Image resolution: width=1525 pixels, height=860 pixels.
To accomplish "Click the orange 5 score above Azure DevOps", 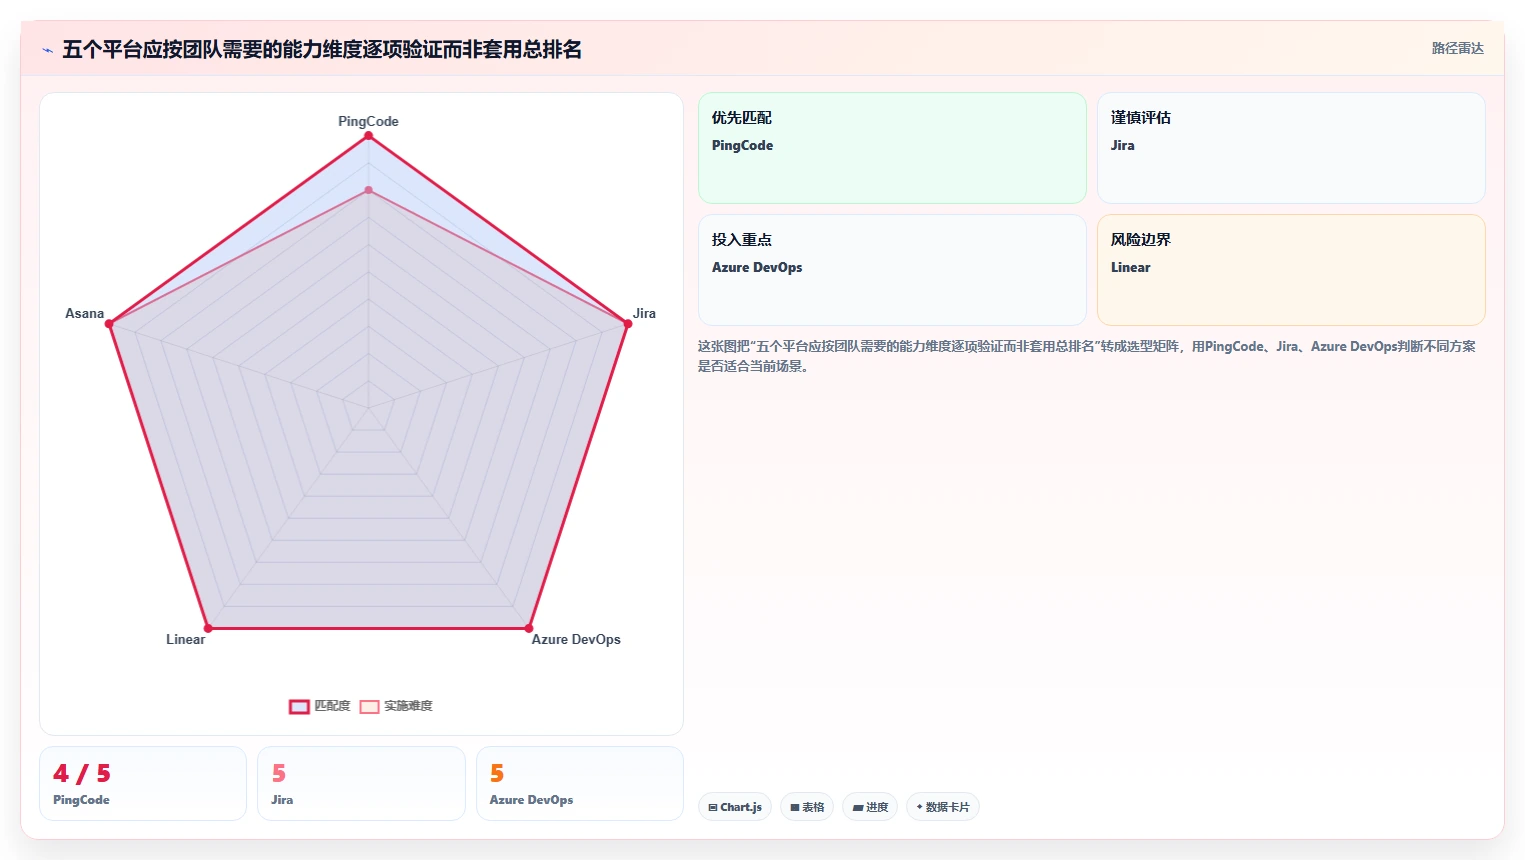I will (497, 773).
